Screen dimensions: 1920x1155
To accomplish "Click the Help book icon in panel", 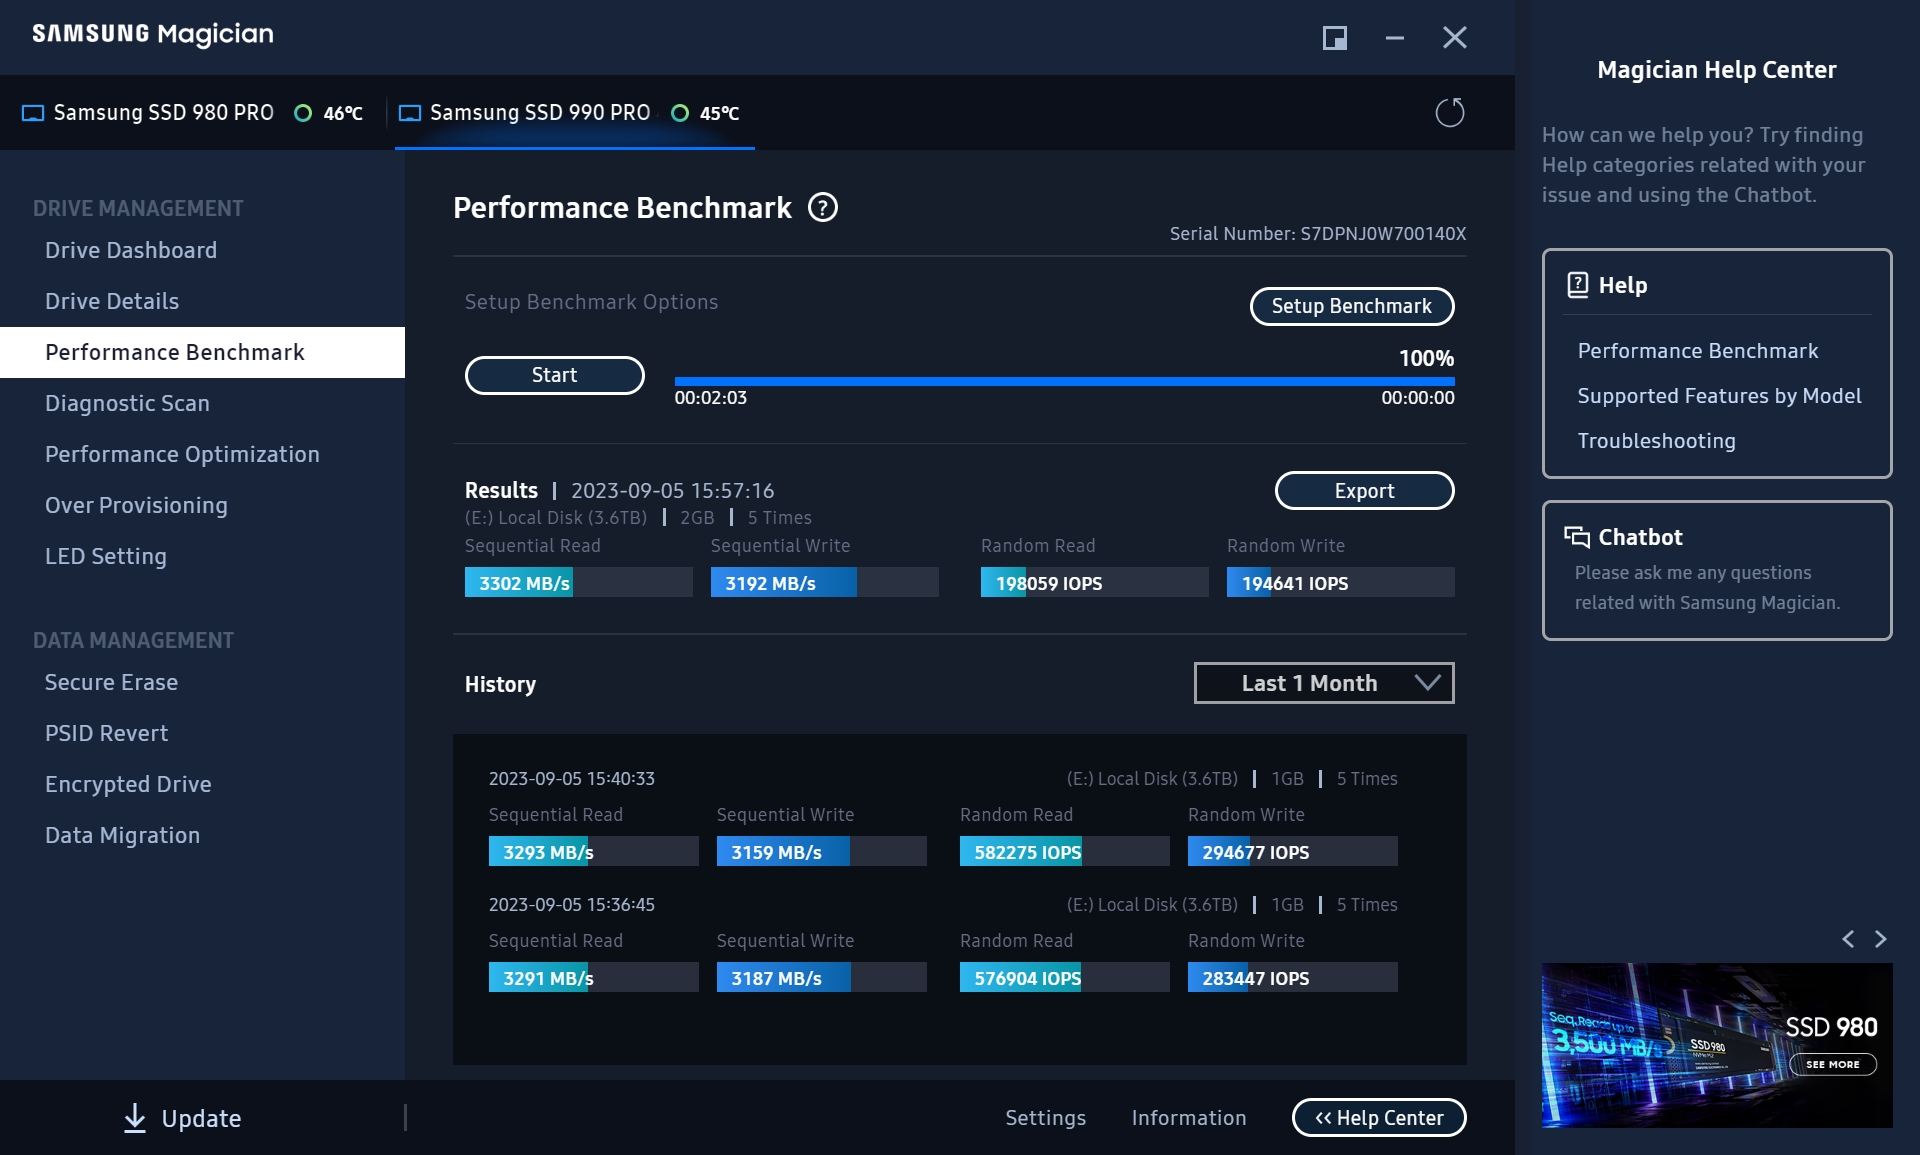I will [x=1577, y=285].
